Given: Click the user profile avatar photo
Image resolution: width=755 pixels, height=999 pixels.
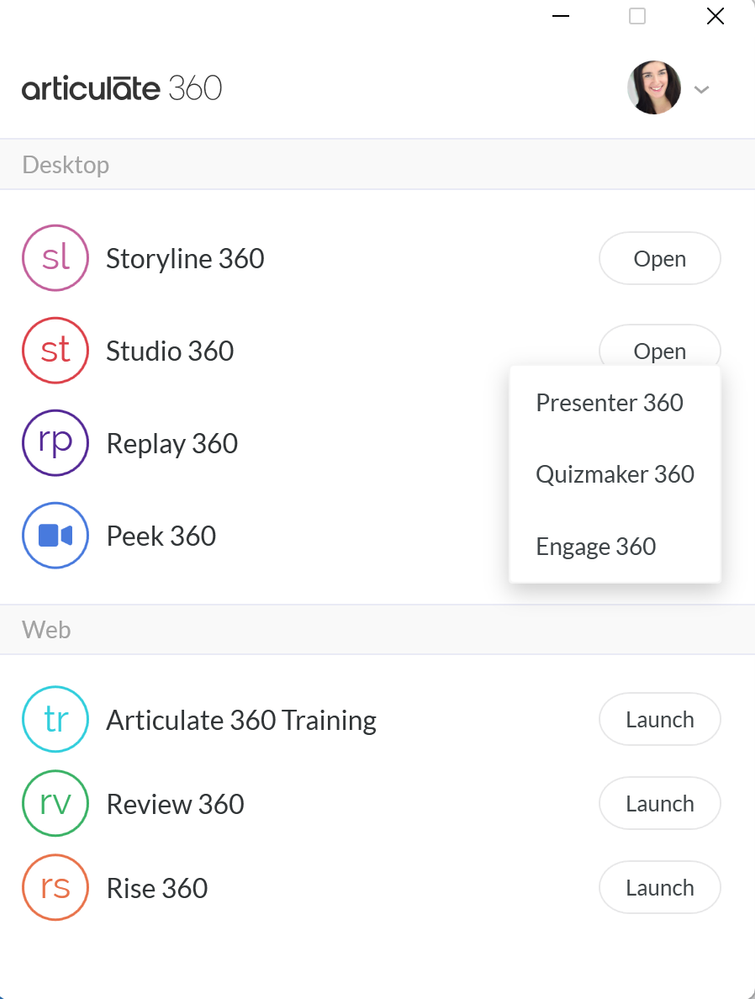Looking at the screenshot, I should click(x=654, y=88).
